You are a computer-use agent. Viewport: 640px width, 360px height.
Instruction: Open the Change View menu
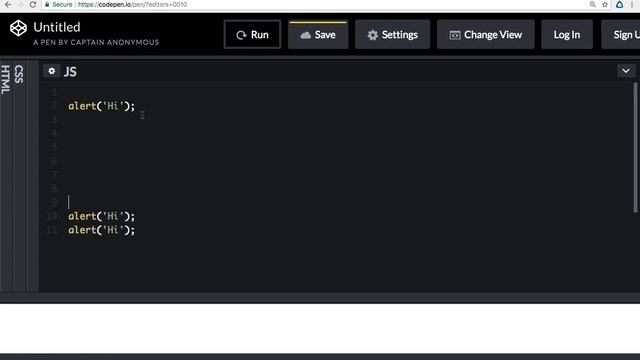click(485, 35)
